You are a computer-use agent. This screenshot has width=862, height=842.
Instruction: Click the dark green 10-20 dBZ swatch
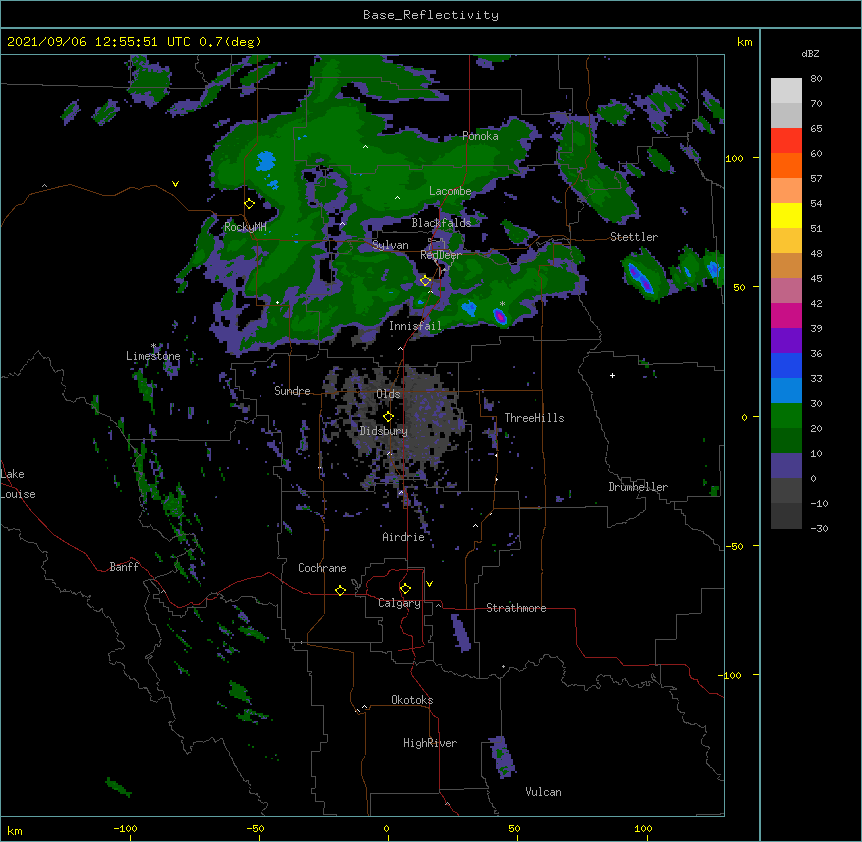(786, 441)
